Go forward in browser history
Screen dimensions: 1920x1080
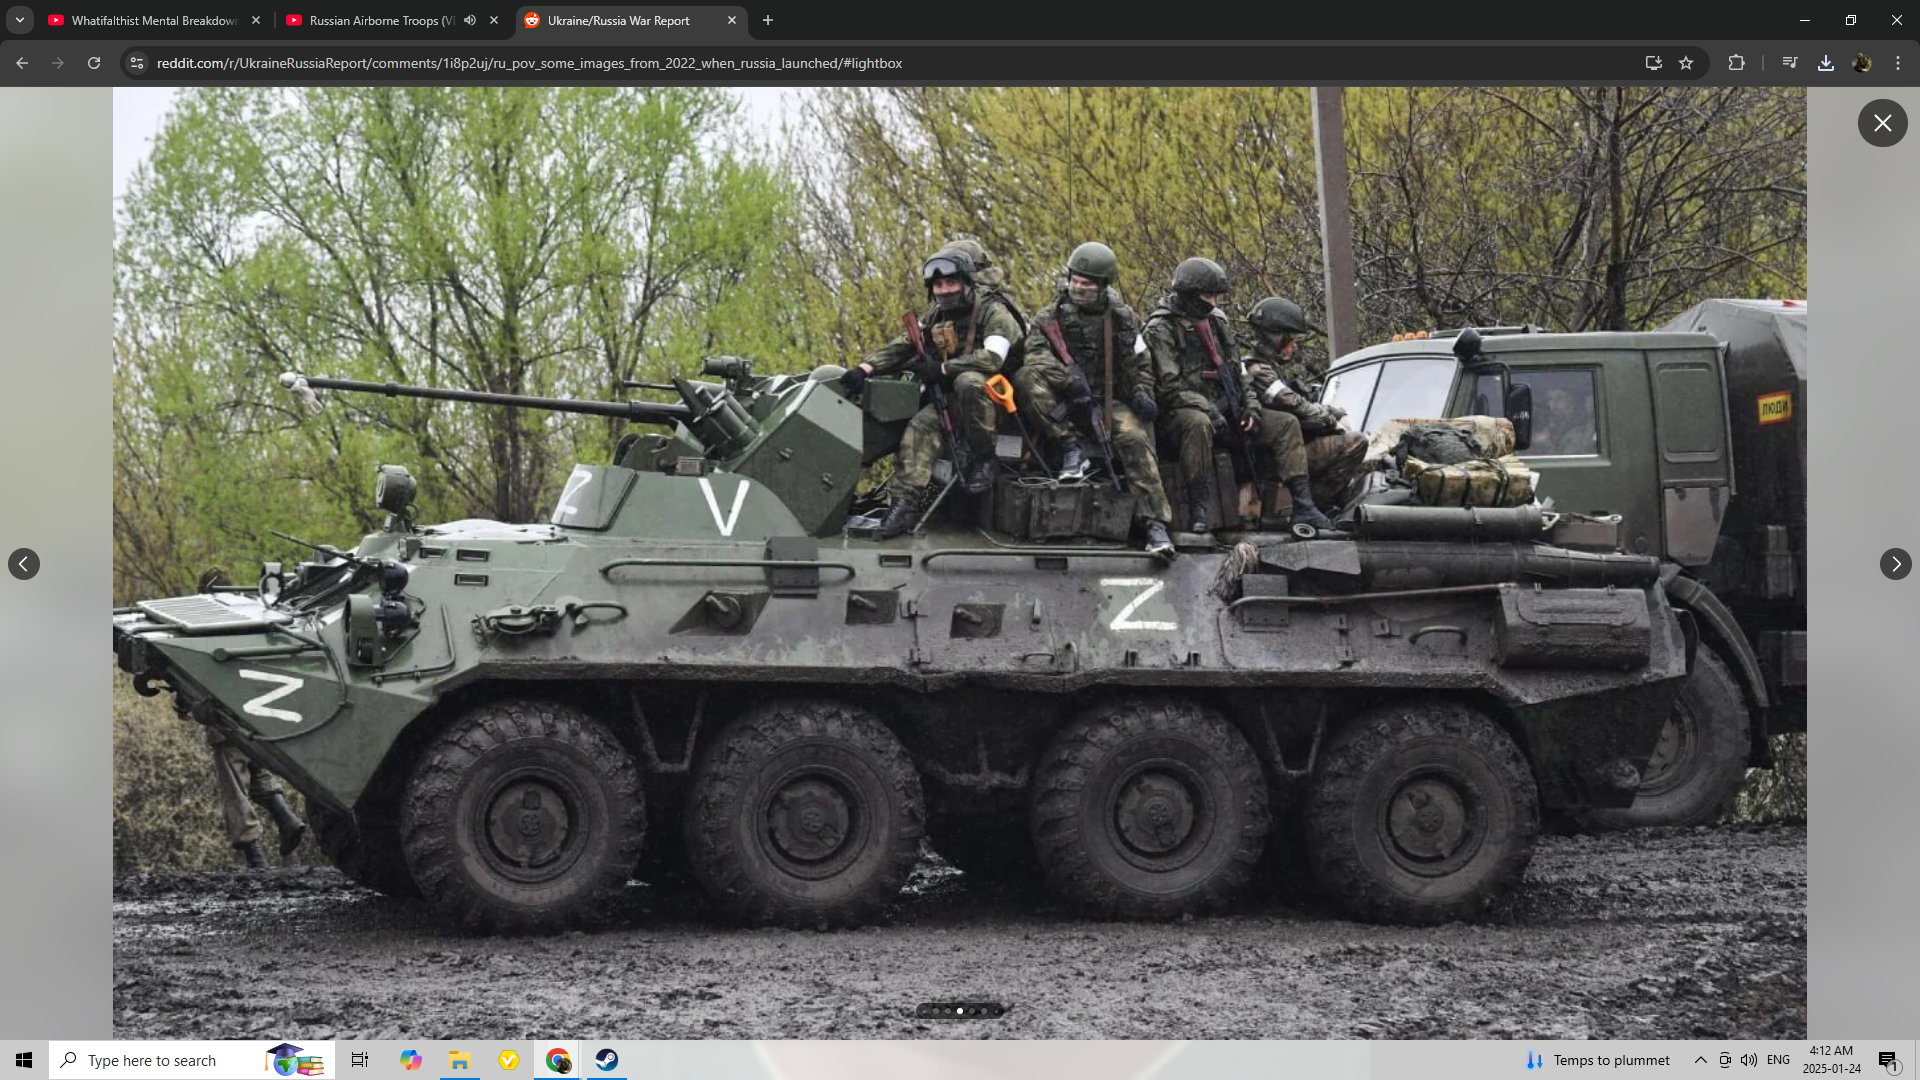[58, 63]
